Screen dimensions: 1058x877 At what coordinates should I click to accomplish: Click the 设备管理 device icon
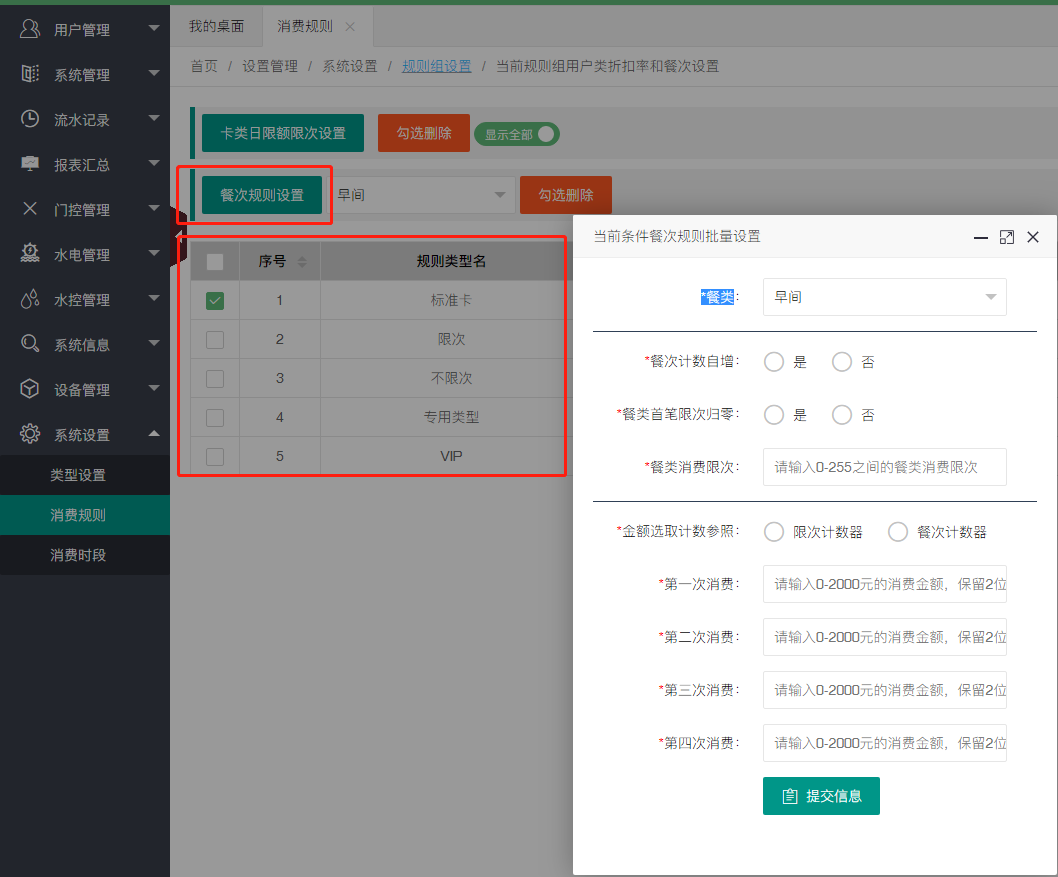tap(28, 389)
